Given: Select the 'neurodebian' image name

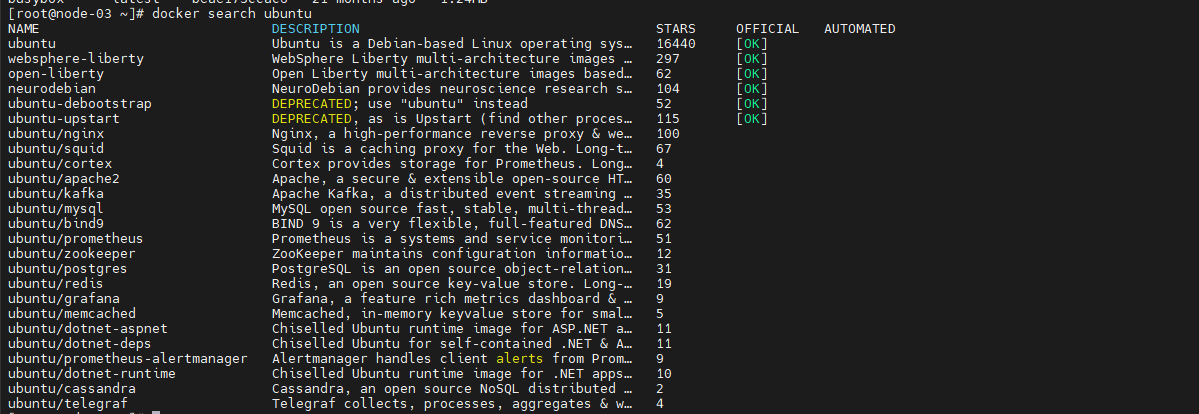Looking at the screenshot, I should 52,89.
